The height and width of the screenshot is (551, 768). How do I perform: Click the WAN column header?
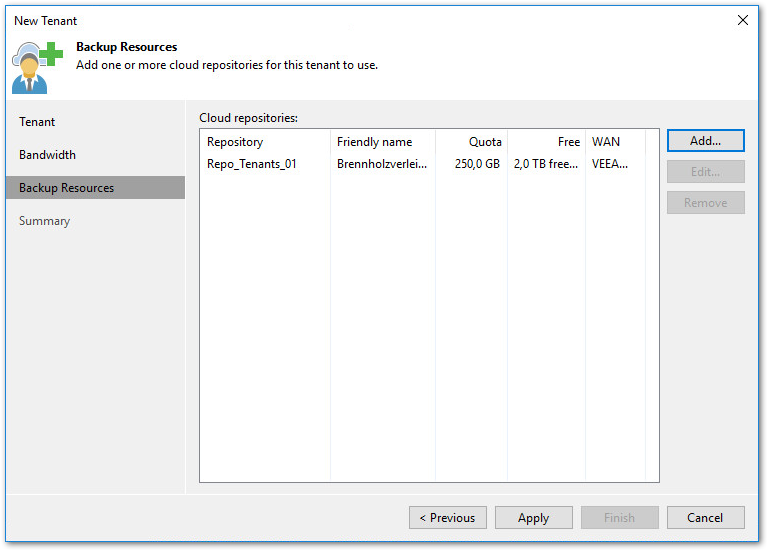pyautogui.click(x=606, y=142)
